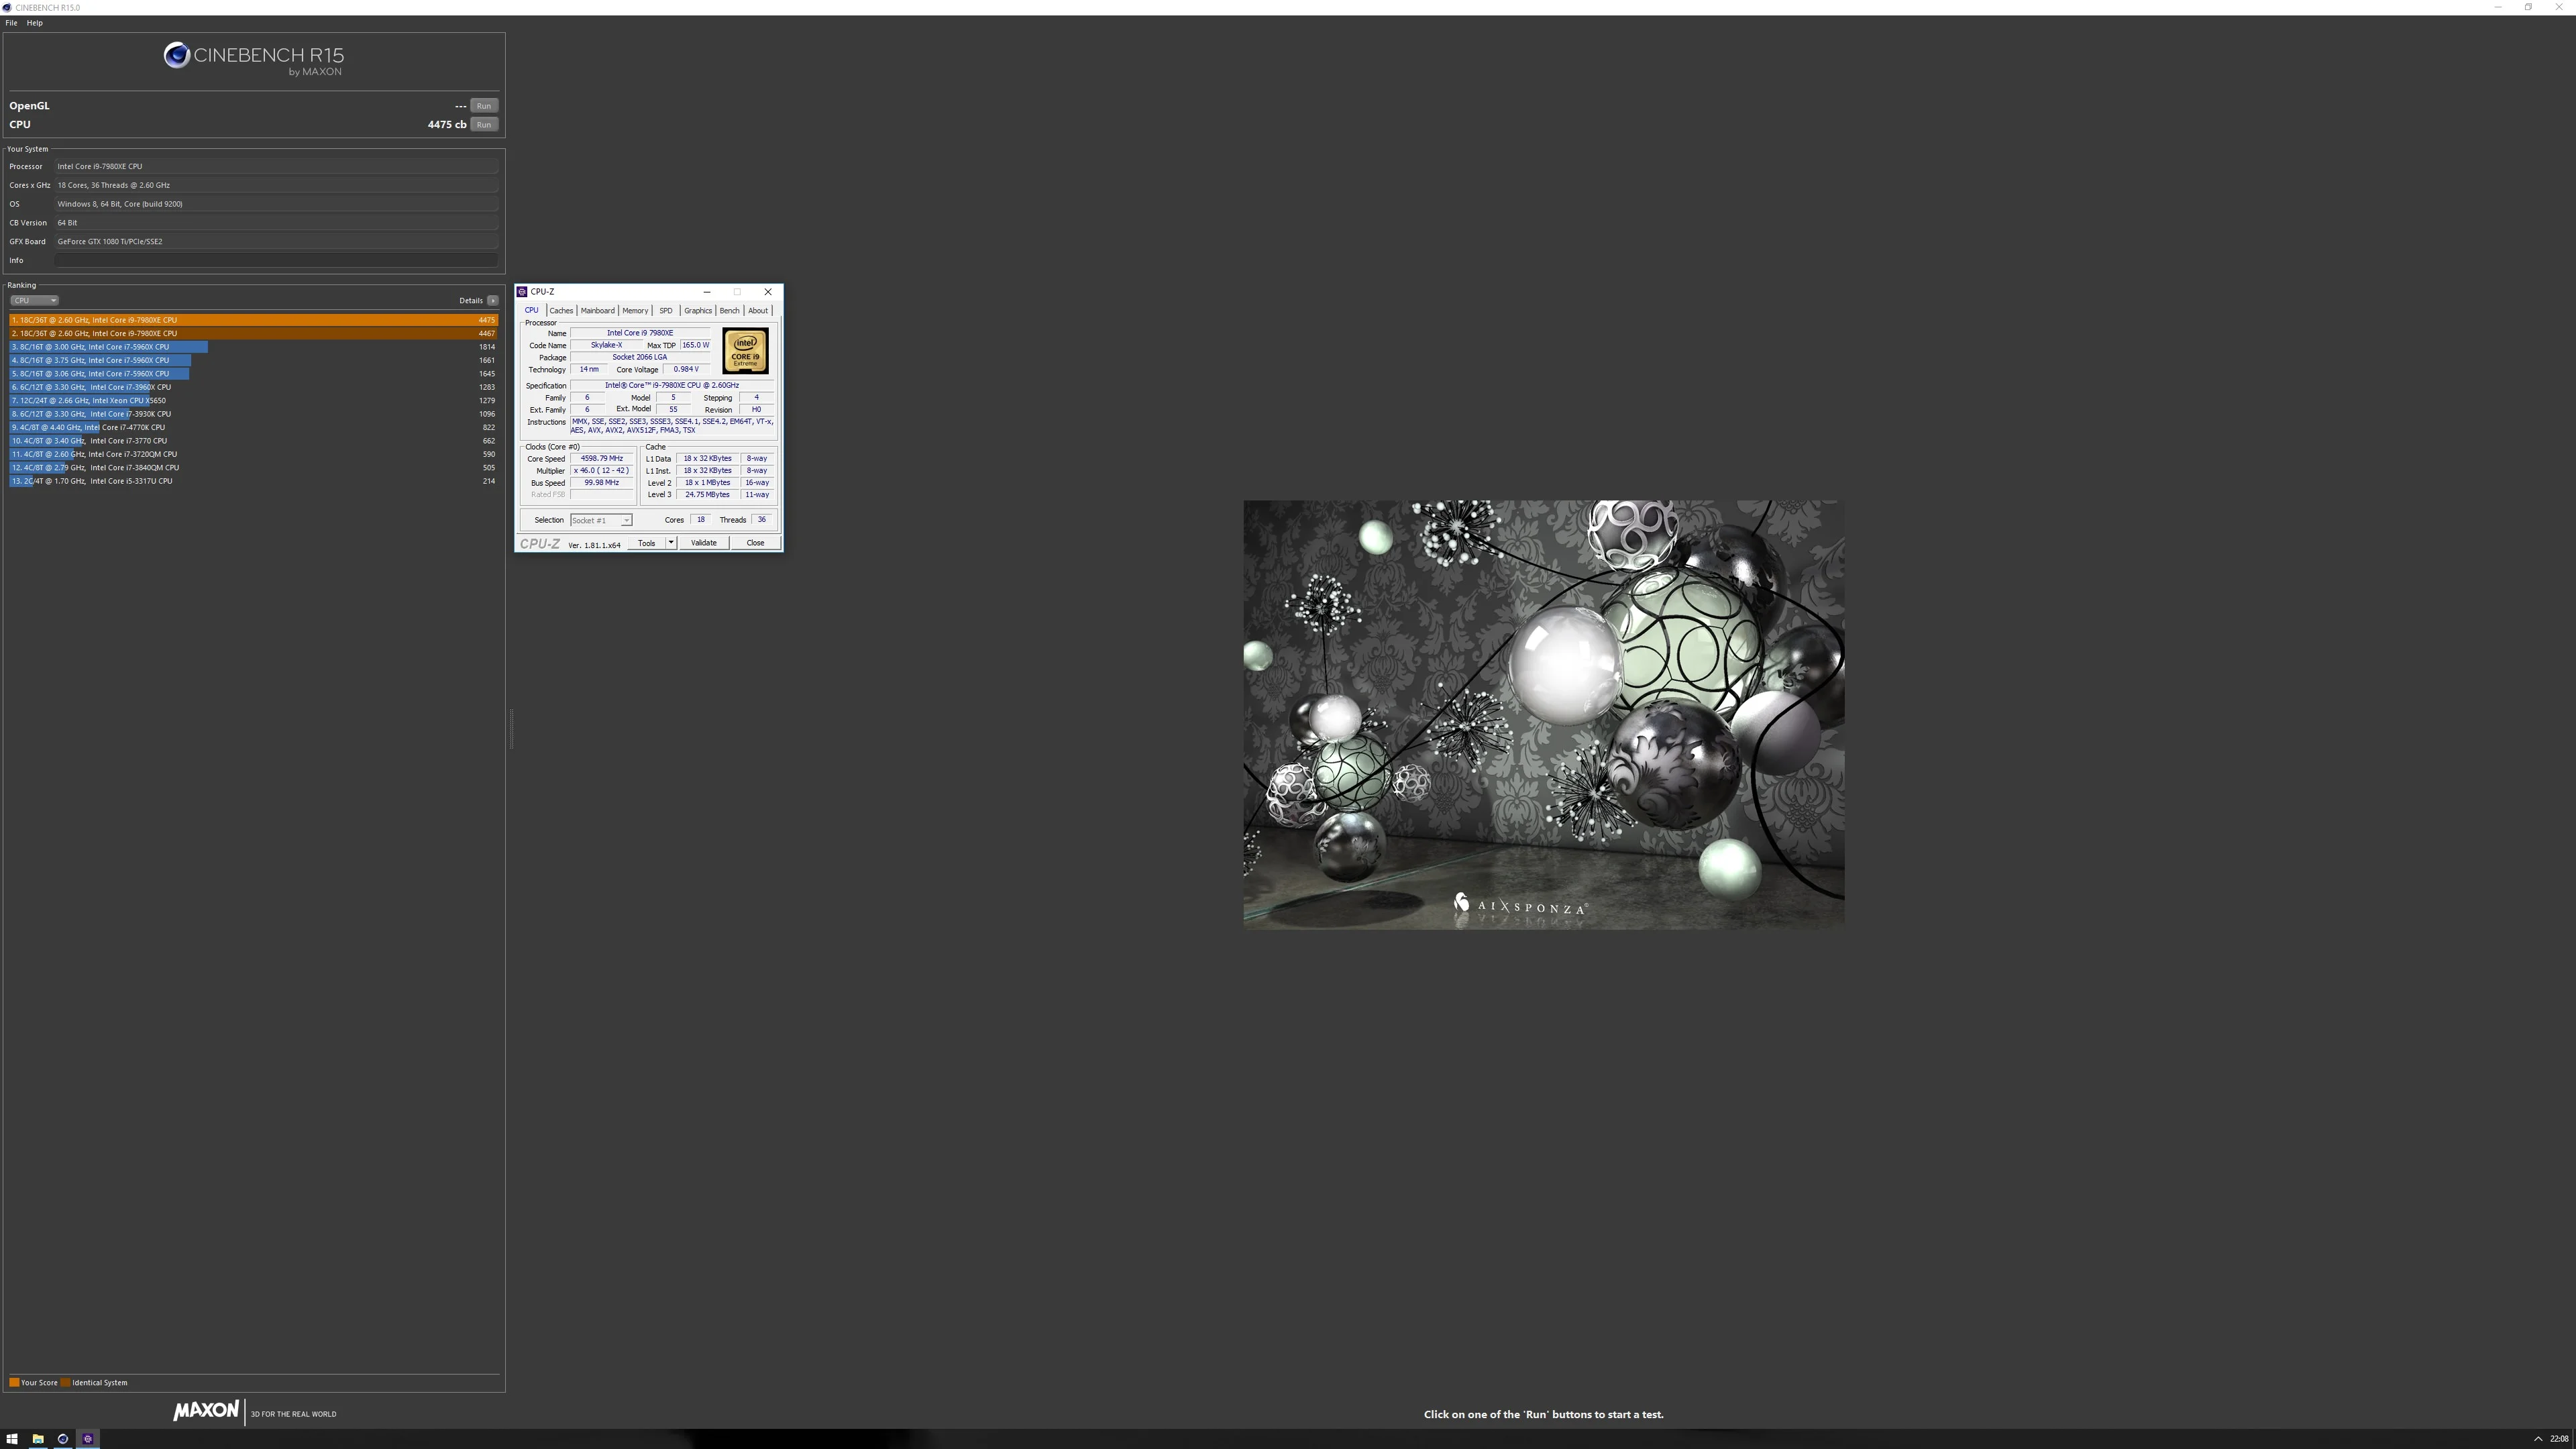The image size is (2576, 1449).
Task: Open the Windows Start menu
Action: tap(12, 1439)
